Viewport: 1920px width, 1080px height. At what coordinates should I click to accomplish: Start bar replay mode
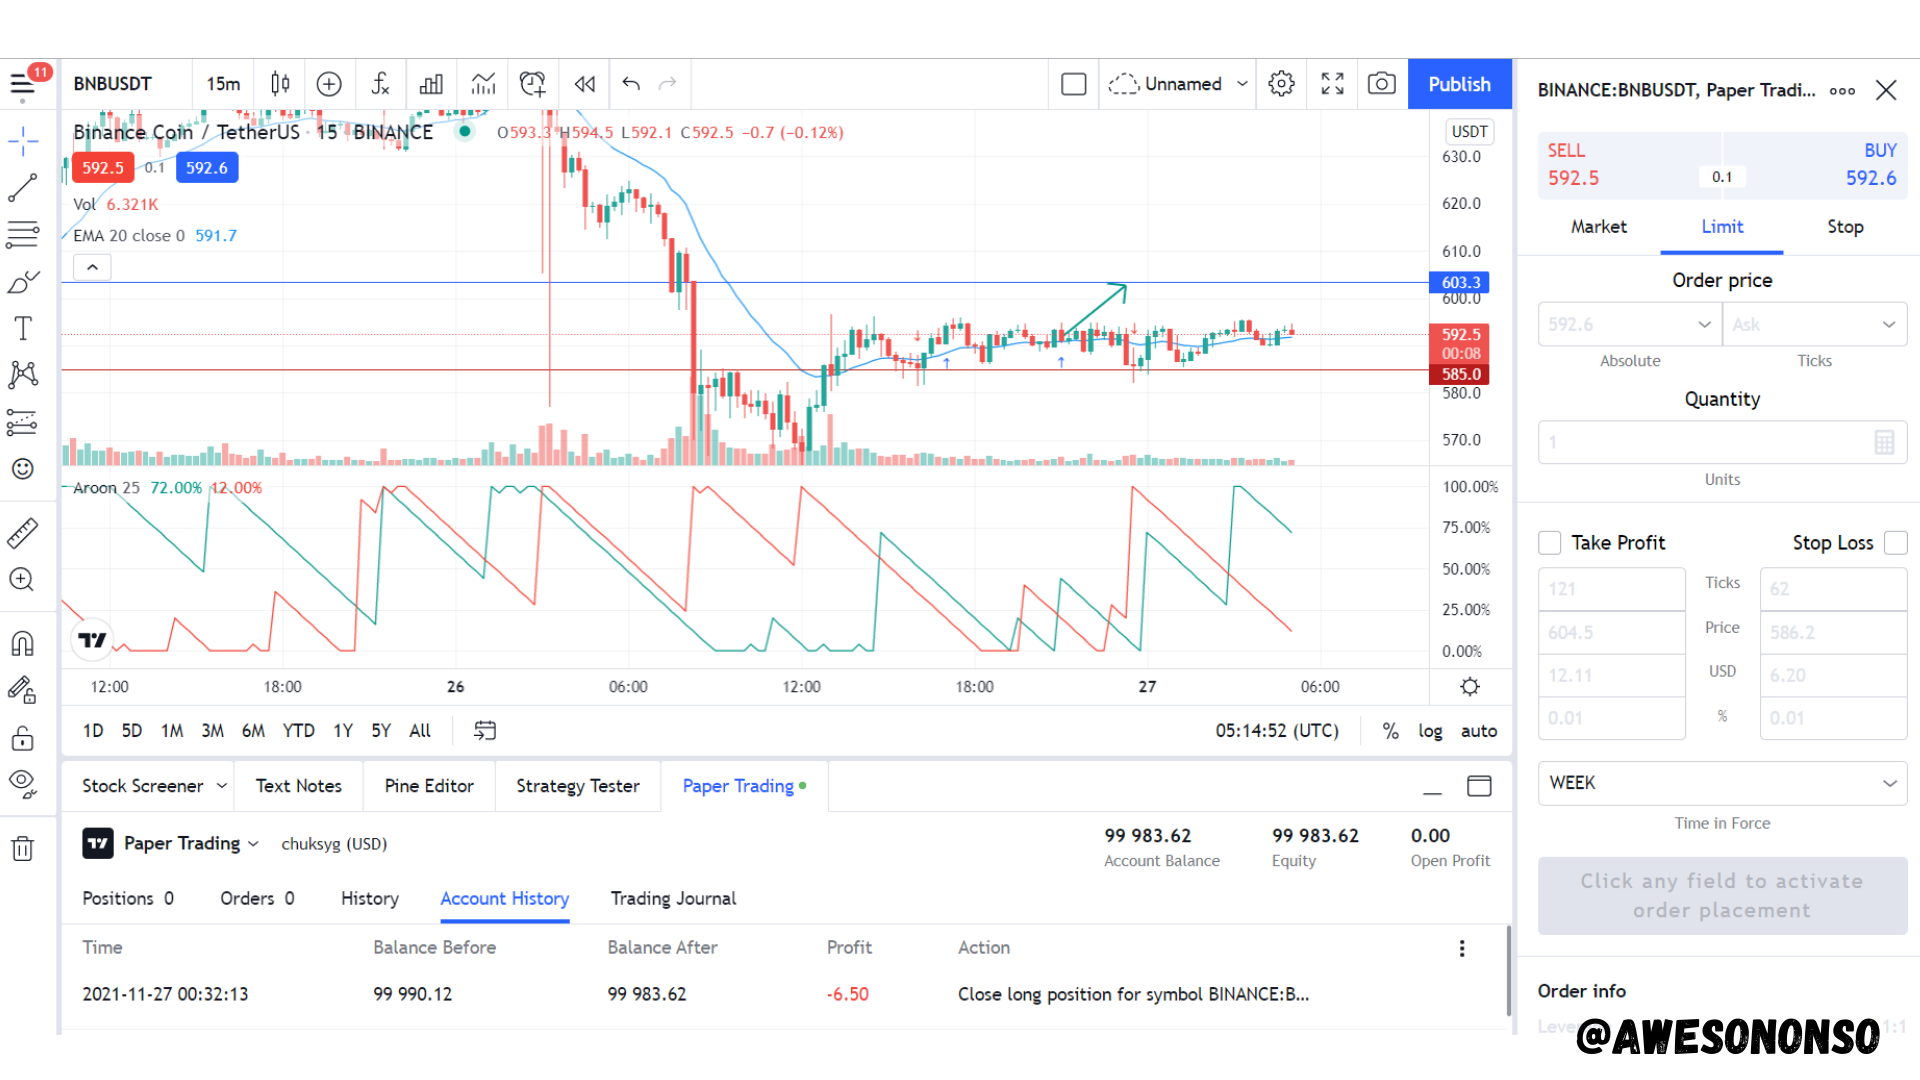pyautogui.click(x=585, y=84)
